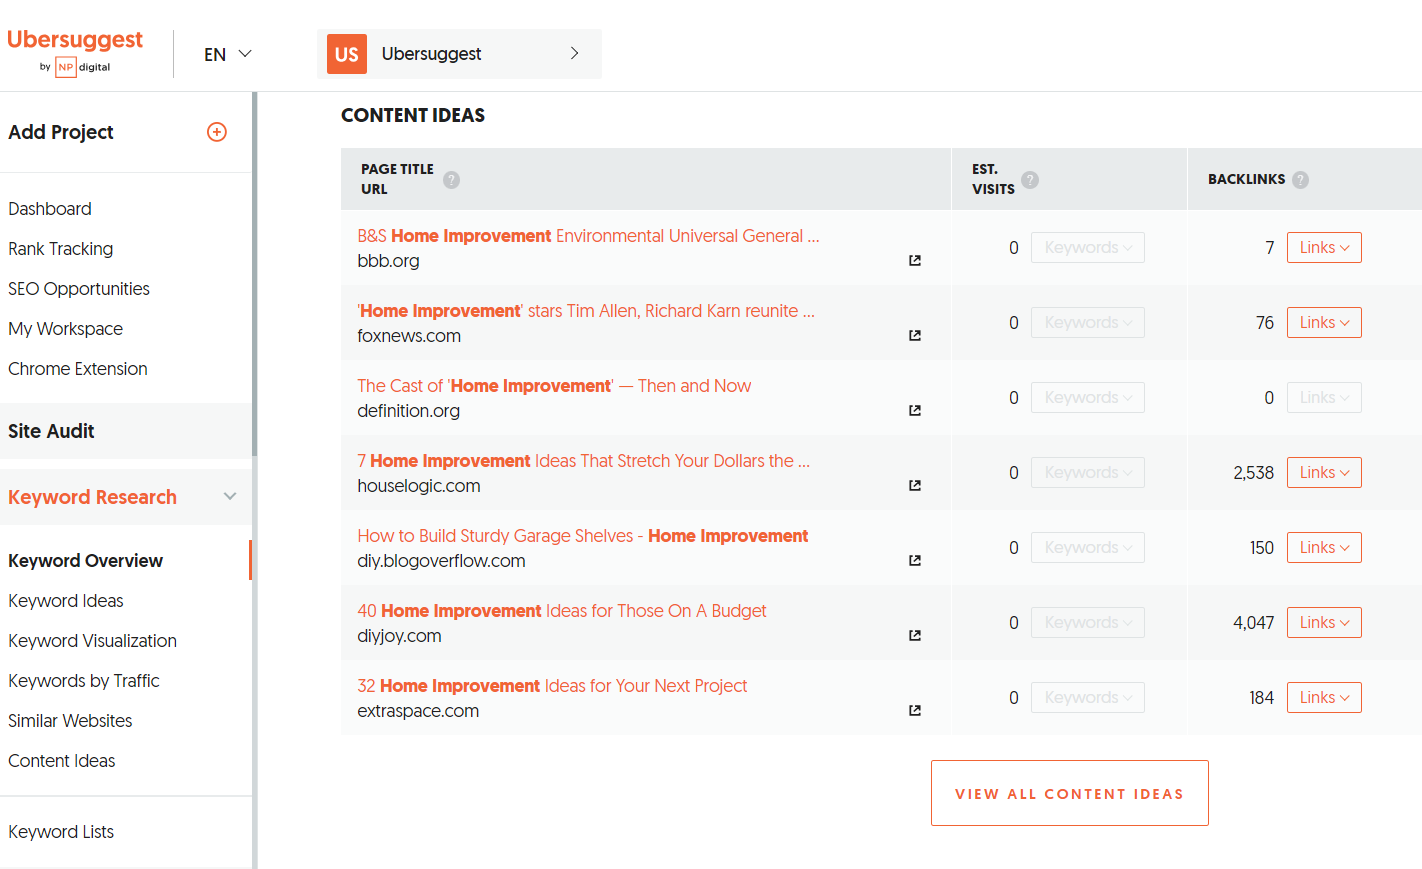Click View All Content Ideas button
The image size is (1422, 869).
(x=1070, y=793)
